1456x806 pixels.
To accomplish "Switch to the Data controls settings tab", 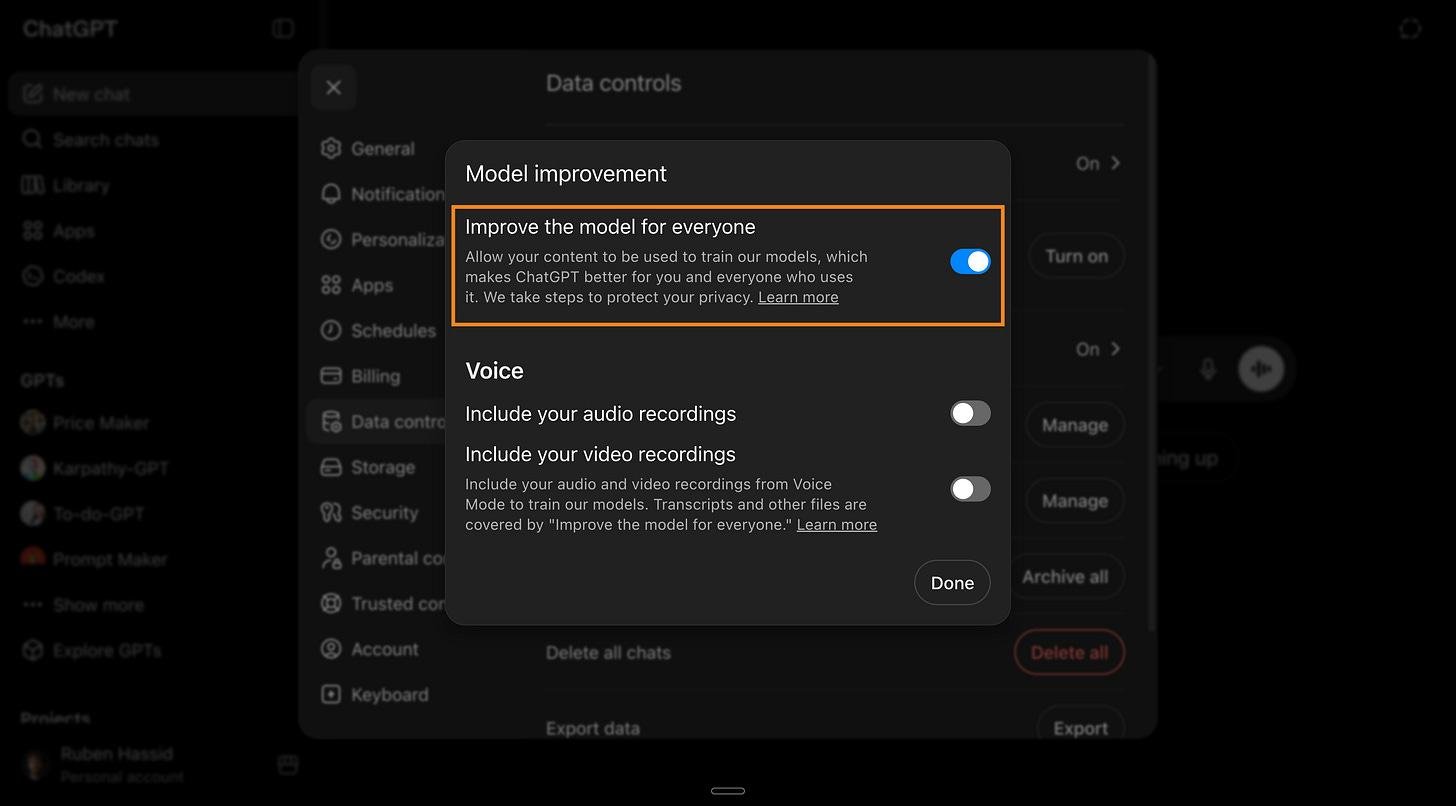I will coord(378,422).
